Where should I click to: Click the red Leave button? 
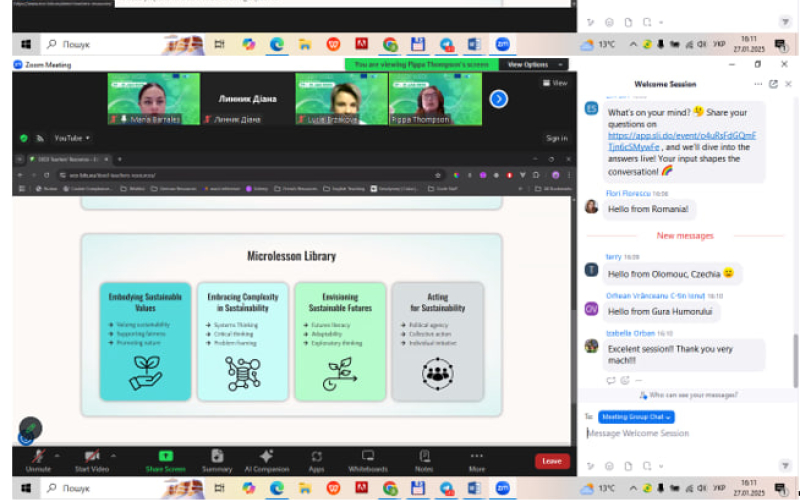pos(552,461)
